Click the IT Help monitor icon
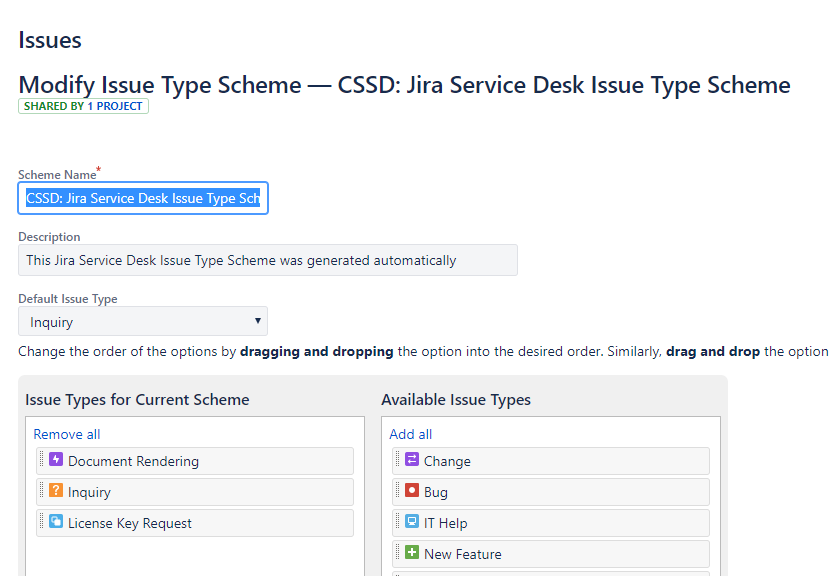 (x=412, y=521)
